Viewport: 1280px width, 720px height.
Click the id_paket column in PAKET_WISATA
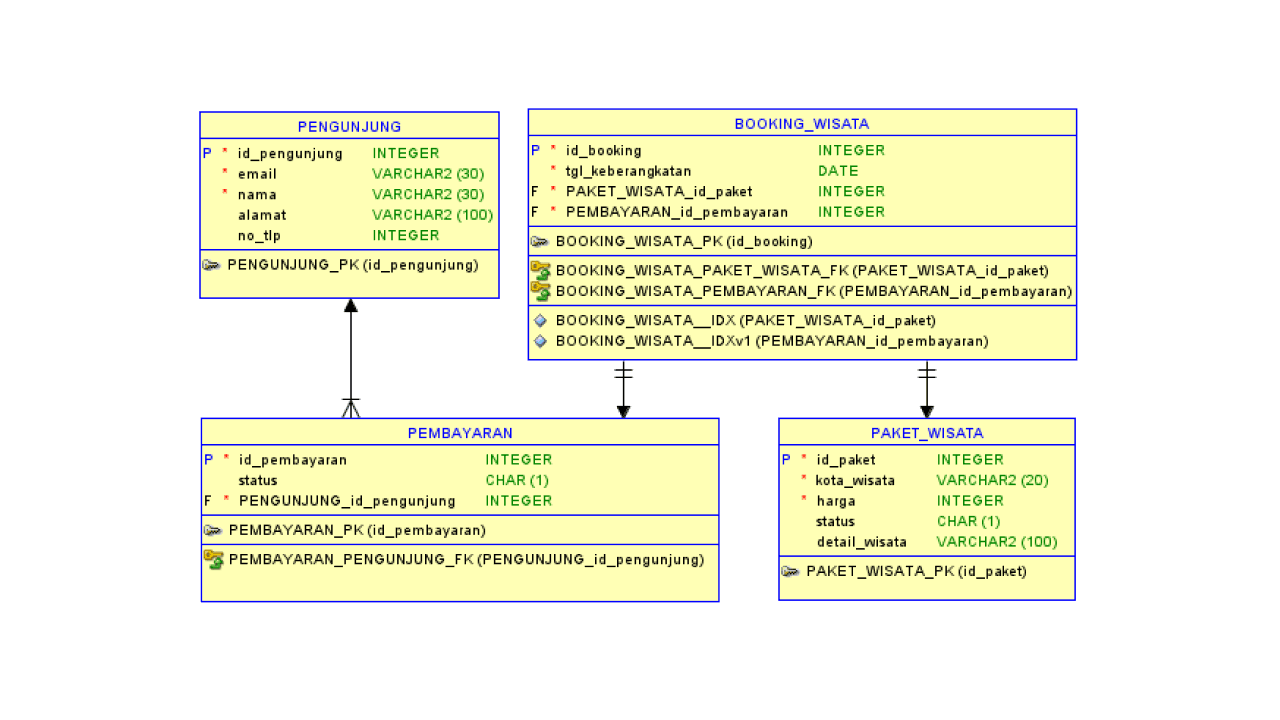coord(846,460)
